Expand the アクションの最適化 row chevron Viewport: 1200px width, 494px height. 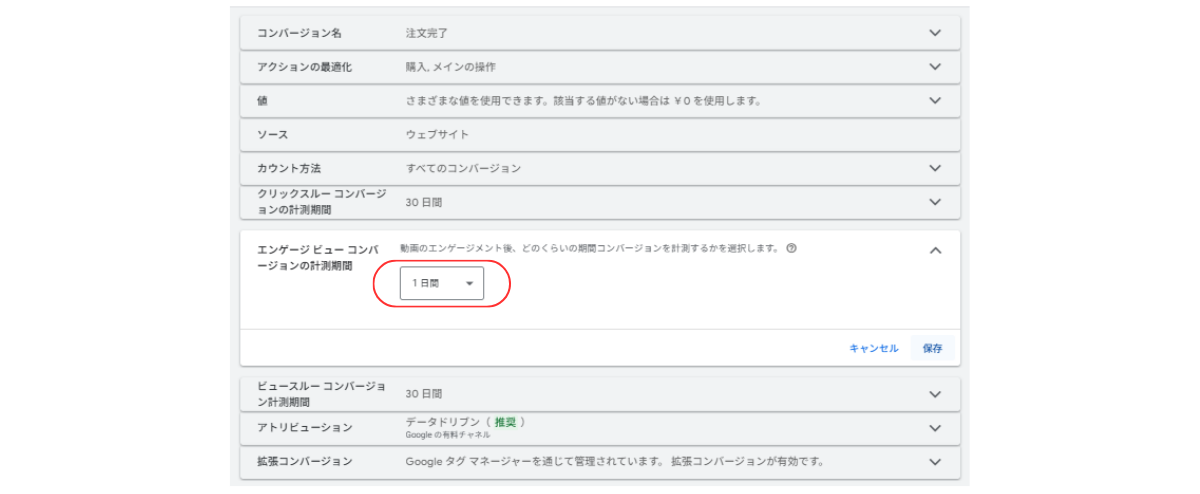pos(935,67)
